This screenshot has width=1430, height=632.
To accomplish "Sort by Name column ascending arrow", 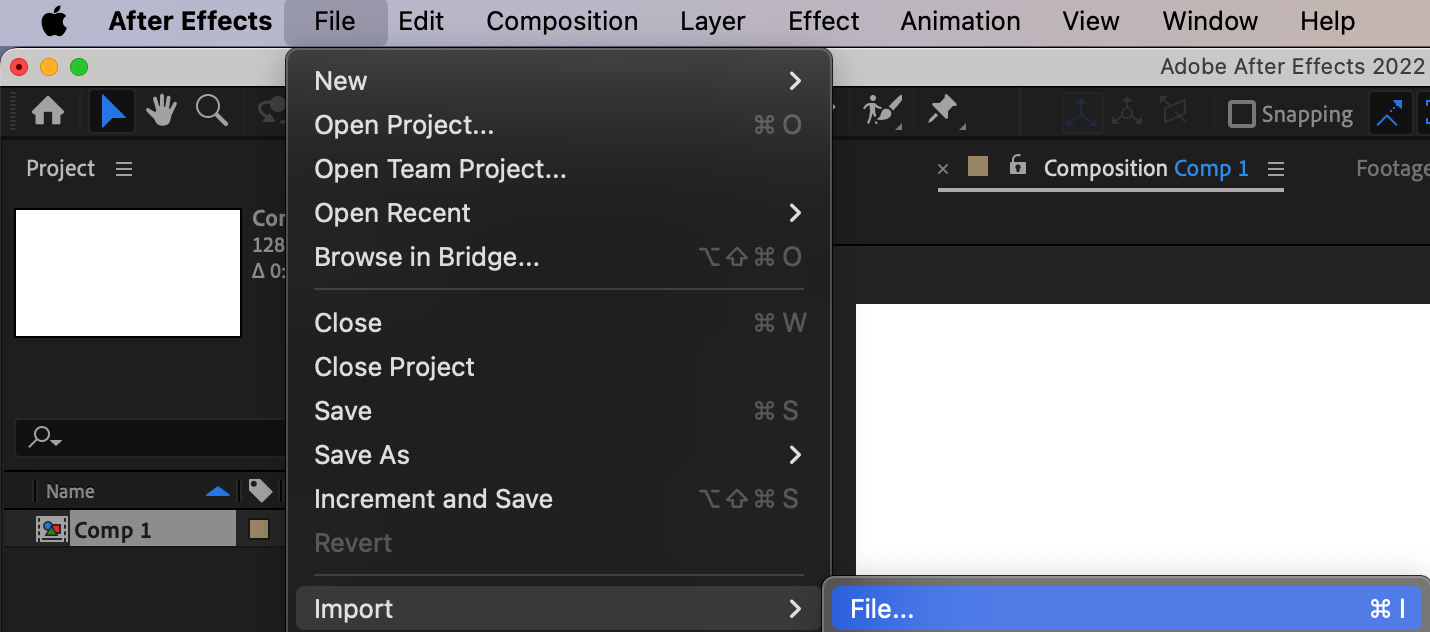I will coord(217,491).
